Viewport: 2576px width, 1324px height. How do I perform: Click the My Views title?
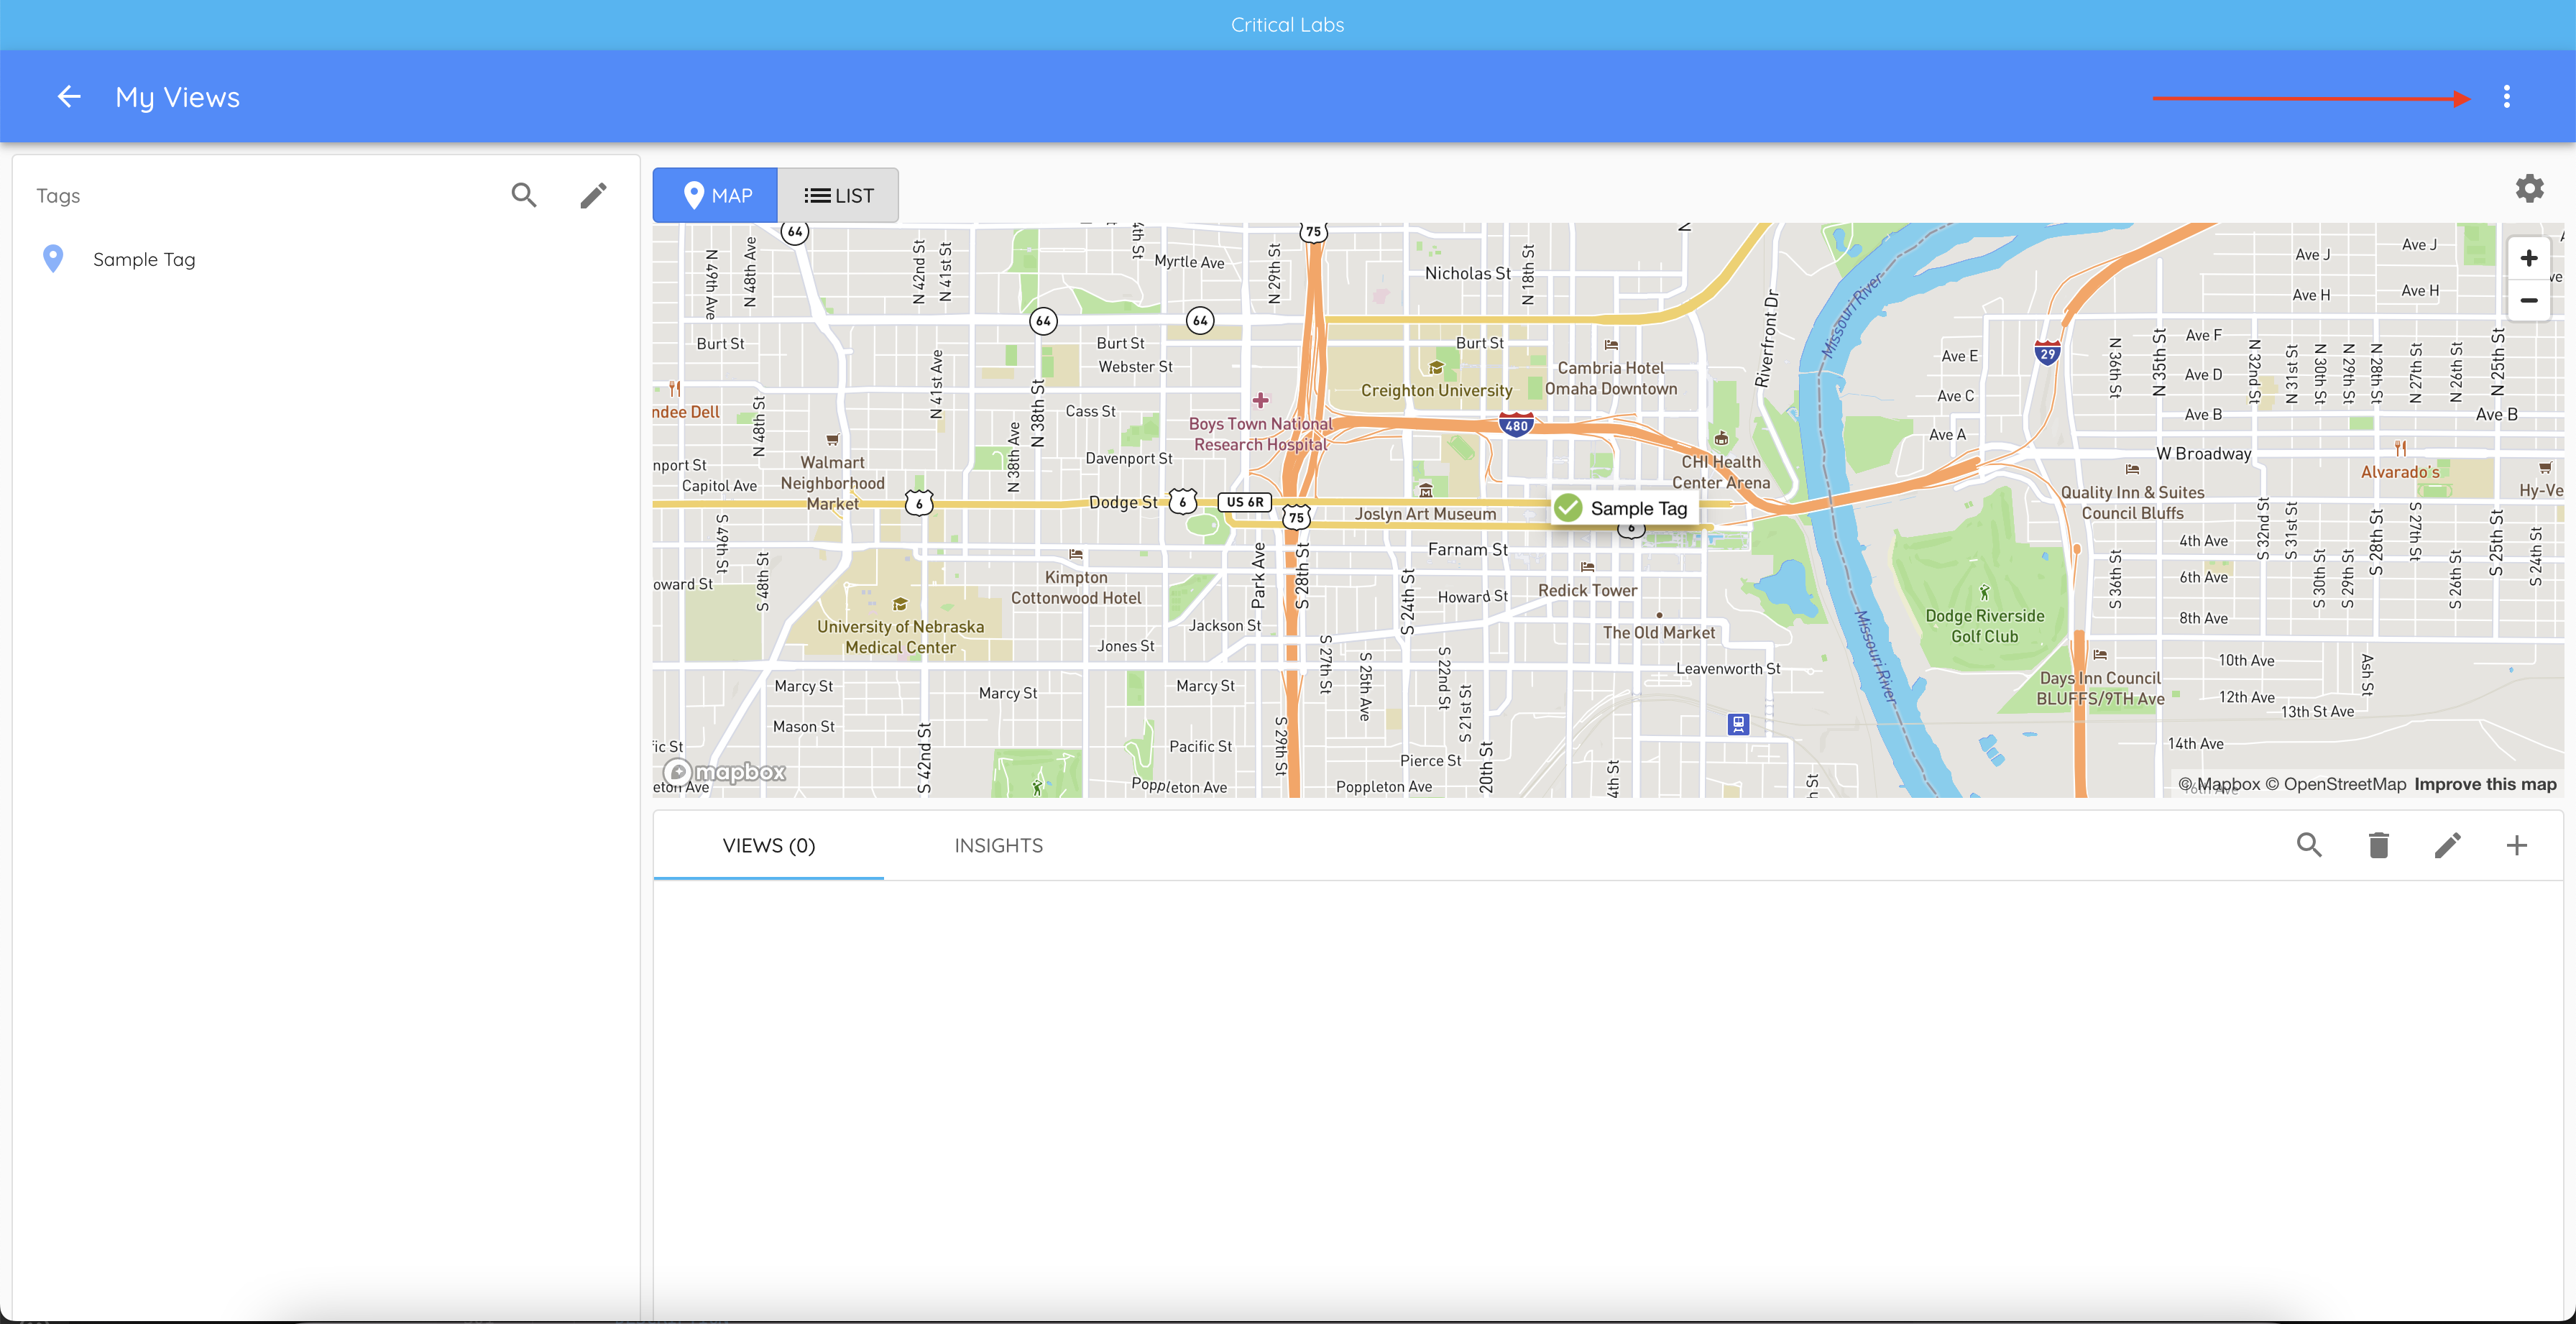(x=177, y=97)
